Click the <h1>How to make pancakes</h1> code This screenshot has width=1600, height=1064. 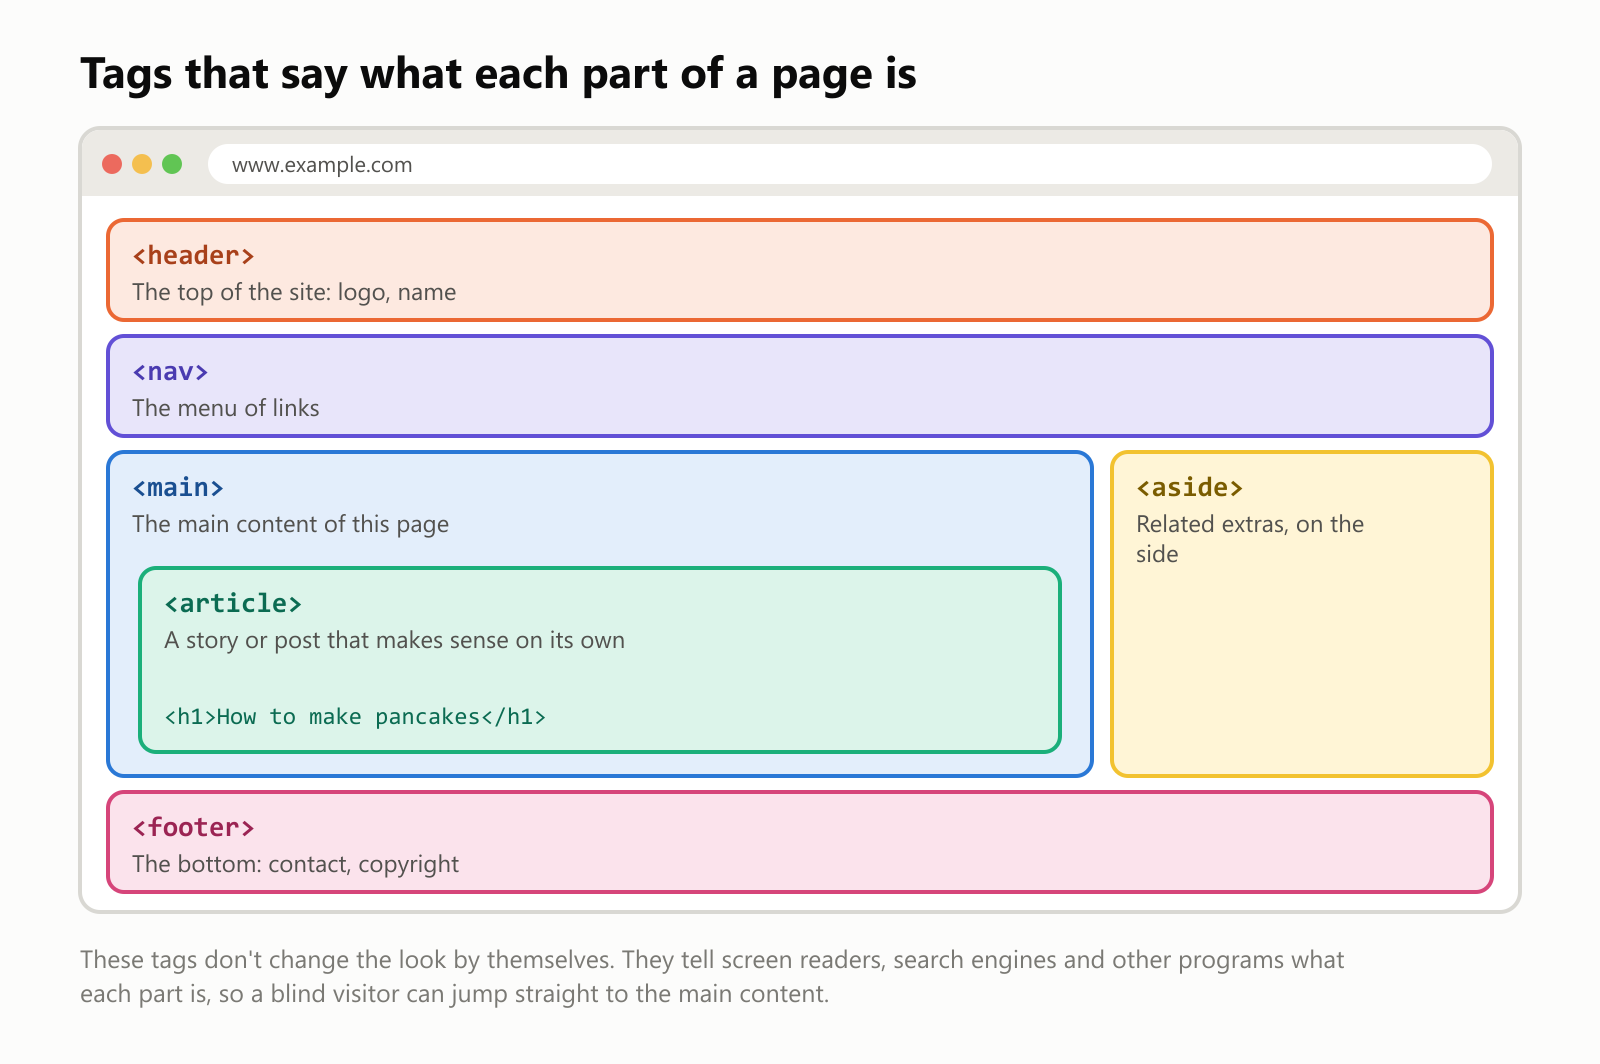click(355, 716)
